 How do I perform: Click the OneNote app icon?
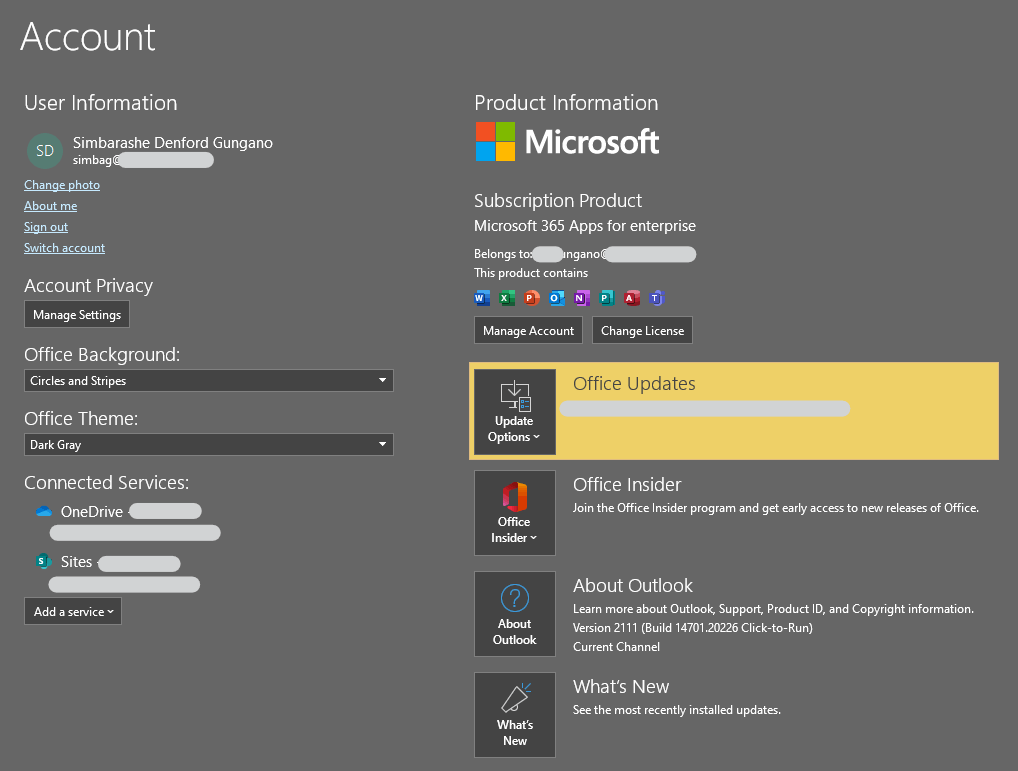tap(581, 298)
